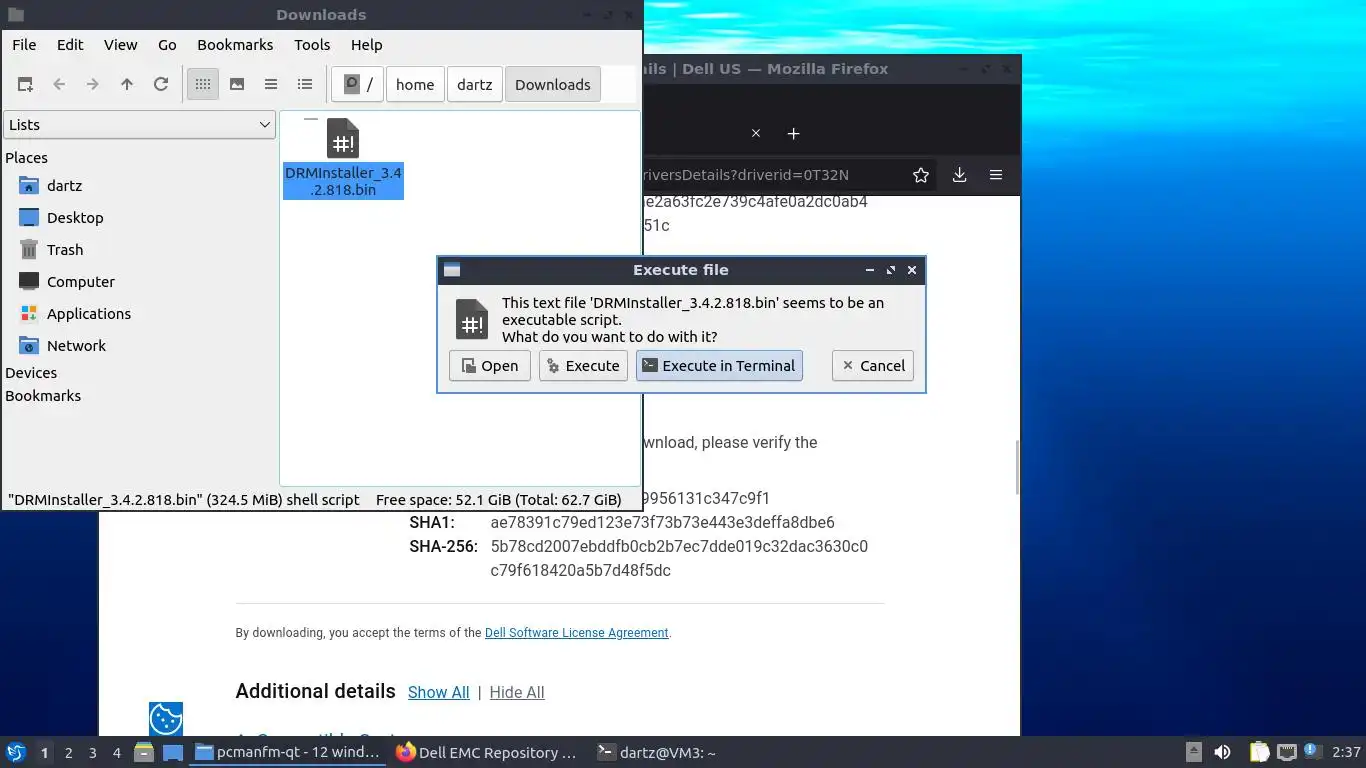Open the Help menu in file manager
Image resolution: width=1366 pixels, height=768 pixels.
366,45
